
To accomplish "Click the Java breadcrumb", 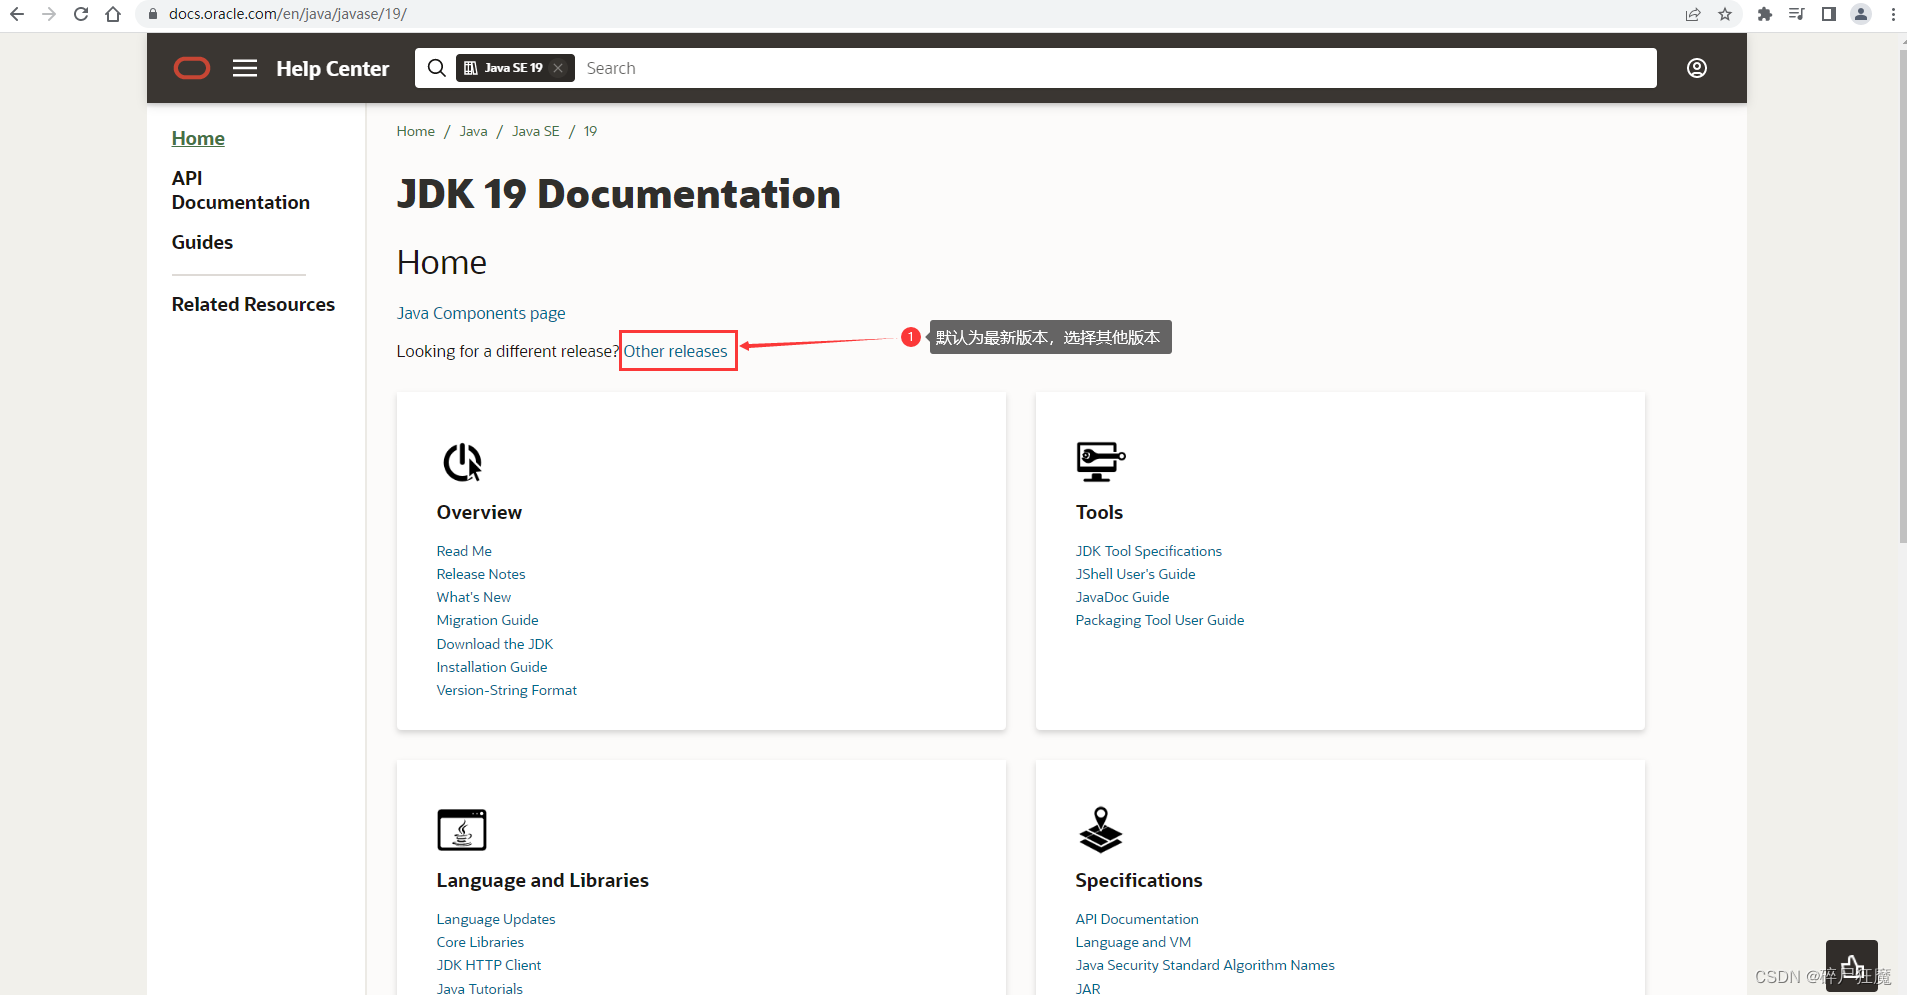I will click(x=474, y=131).
